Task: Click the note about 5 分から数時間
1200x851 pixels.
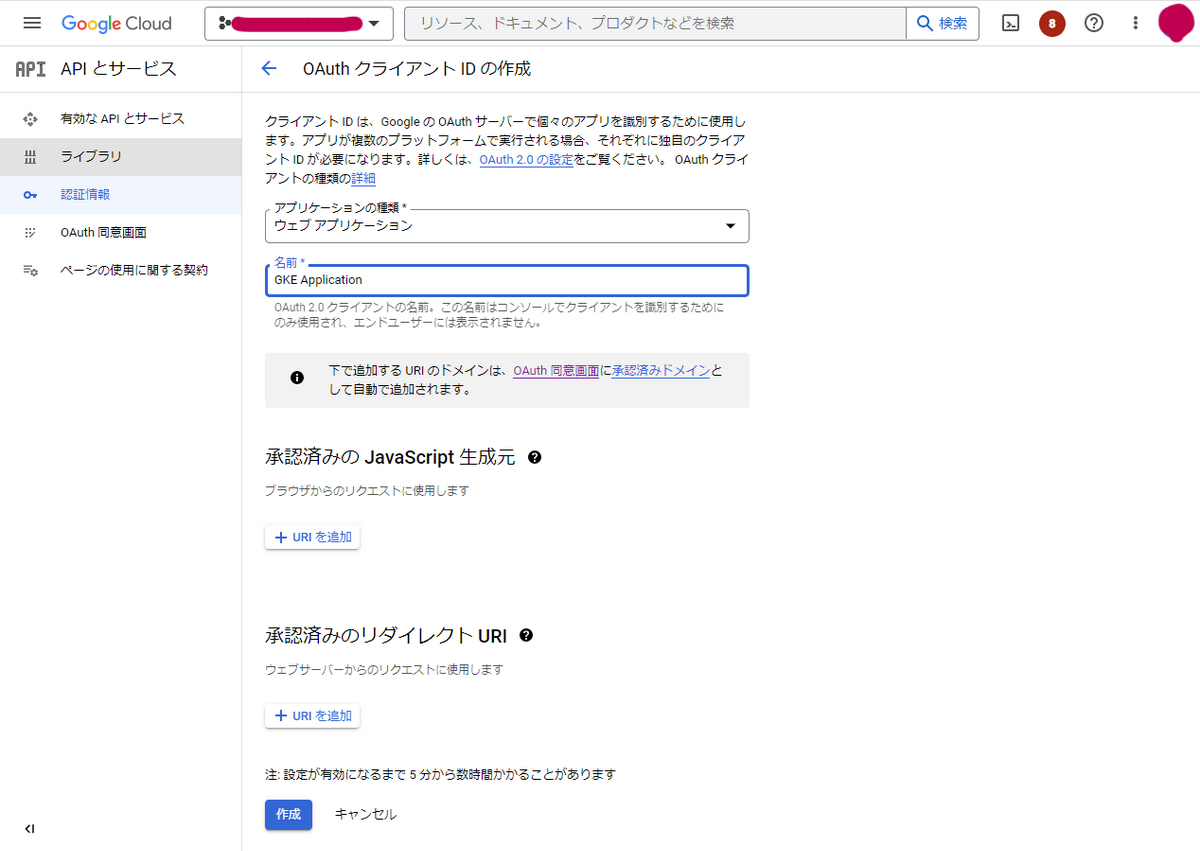Action: point(440,775)
